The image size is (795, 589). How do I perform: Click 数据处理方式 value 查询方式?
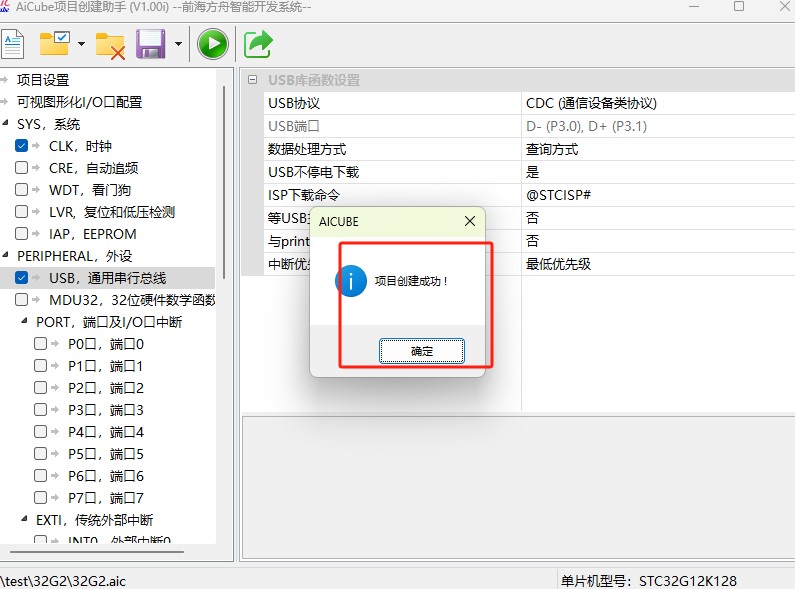[552, 149]
